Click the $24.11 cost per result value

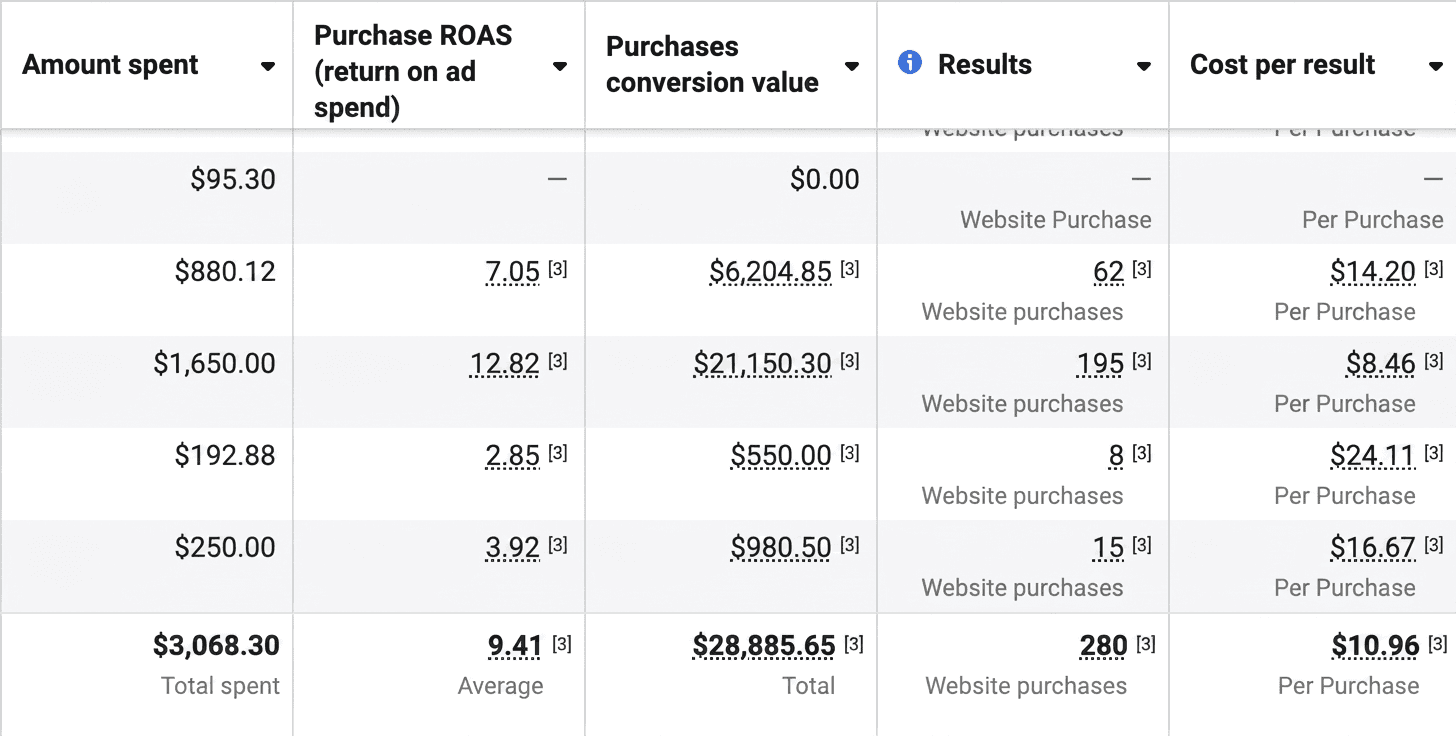click(x=1373, y=456)
